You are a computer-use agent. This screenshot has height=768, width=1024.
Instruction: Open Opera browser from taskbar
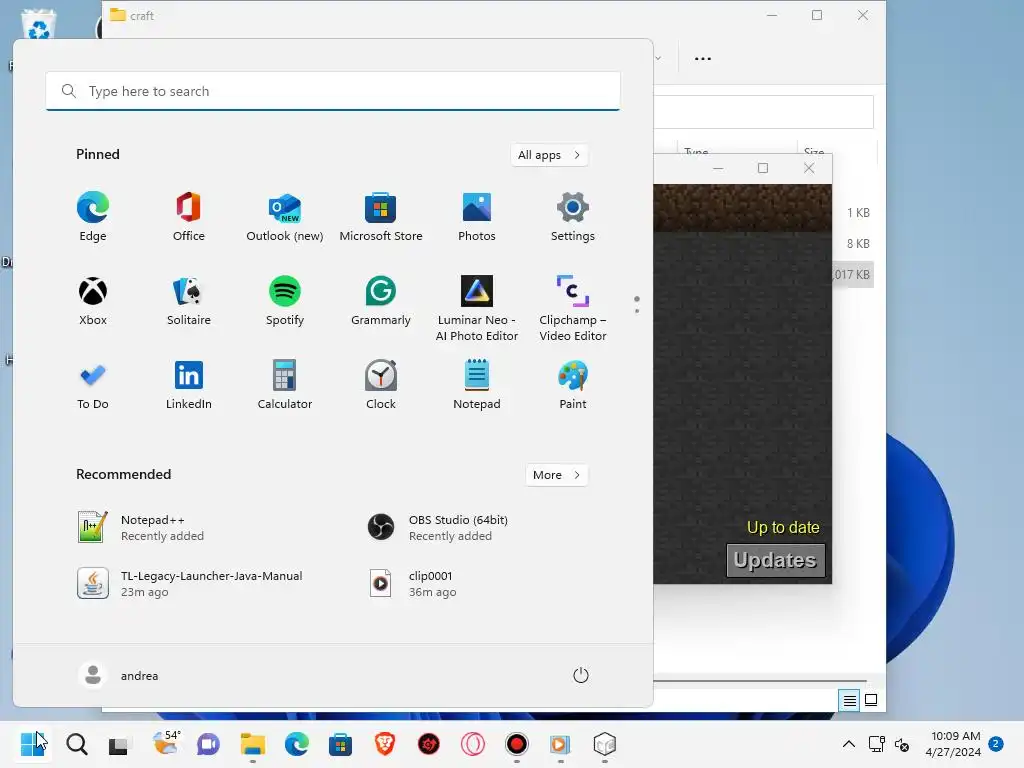[473, 744]
